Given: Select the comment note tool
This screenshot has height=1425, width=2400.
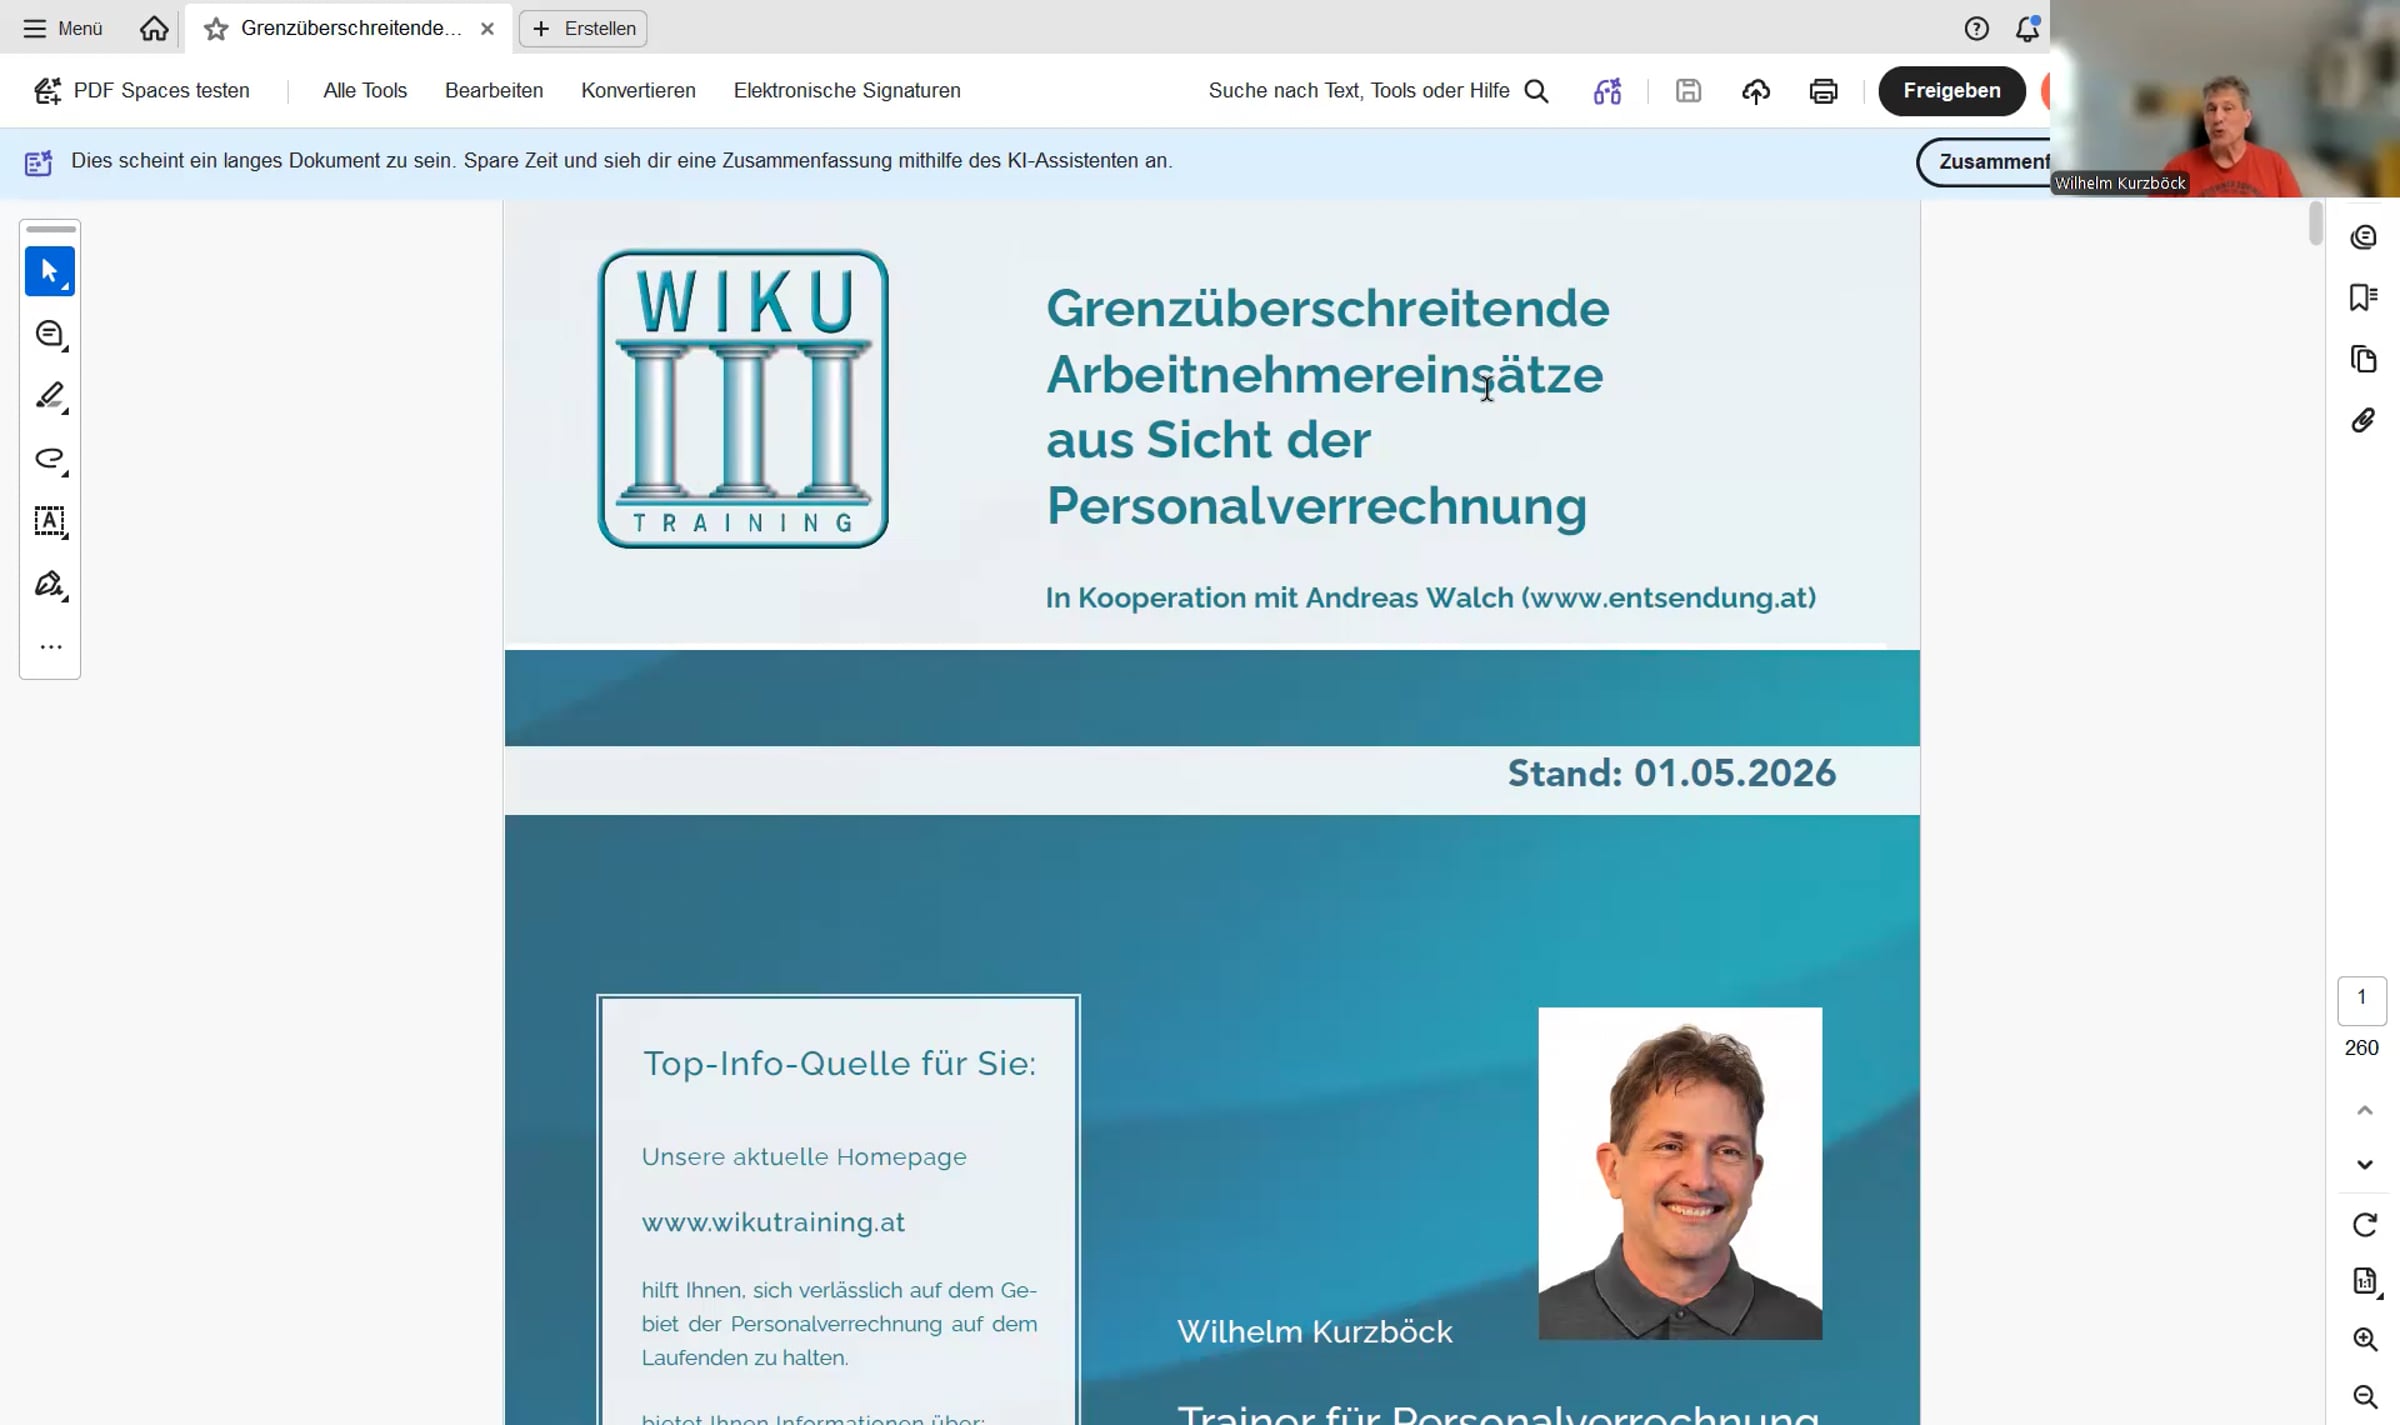Looking at the screenshot, I should pos(50,334).
